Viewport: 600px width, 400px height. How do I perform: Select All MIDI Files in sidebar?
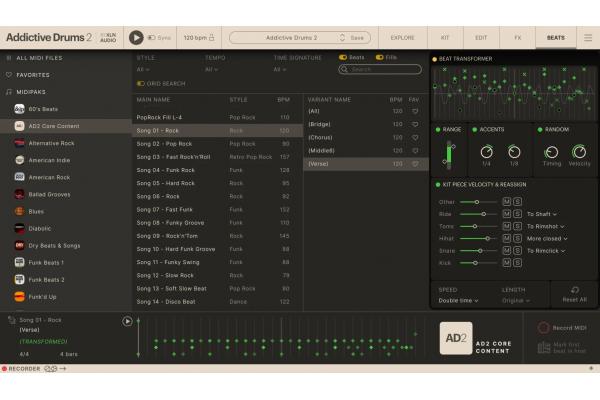click(39, 58)
